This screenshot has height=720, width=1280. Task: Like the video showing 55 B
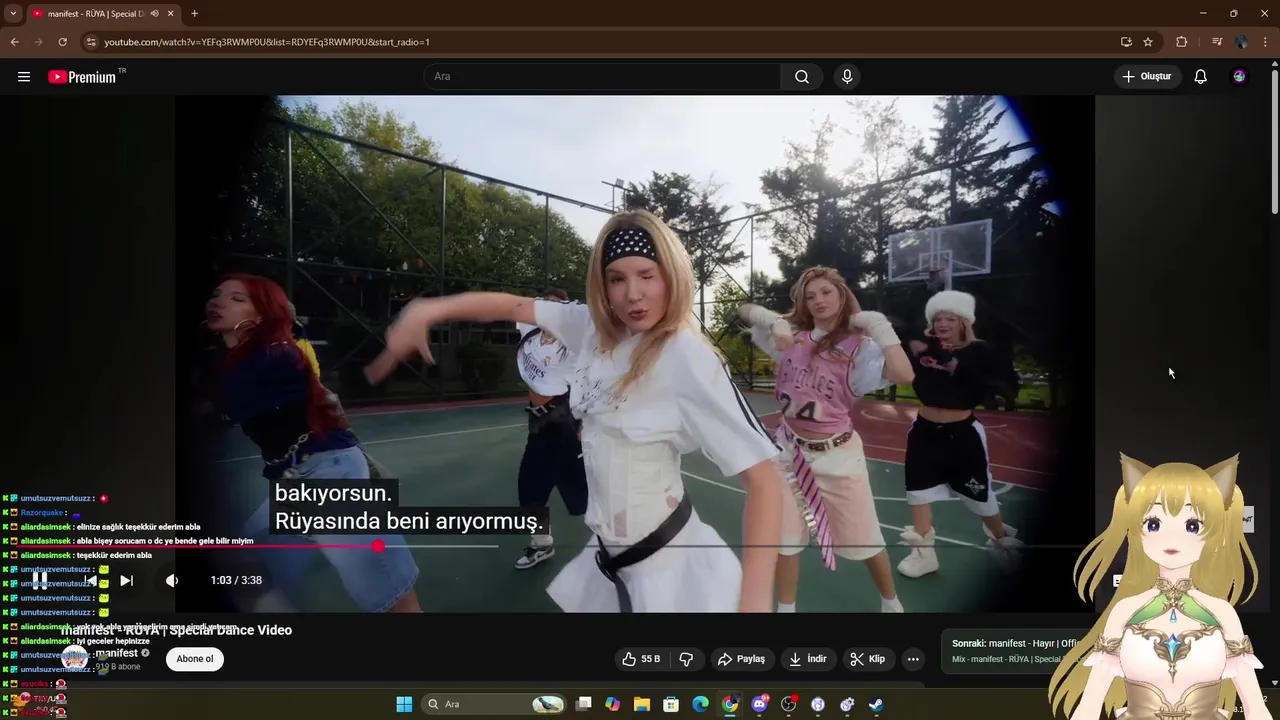coord(641,659)
